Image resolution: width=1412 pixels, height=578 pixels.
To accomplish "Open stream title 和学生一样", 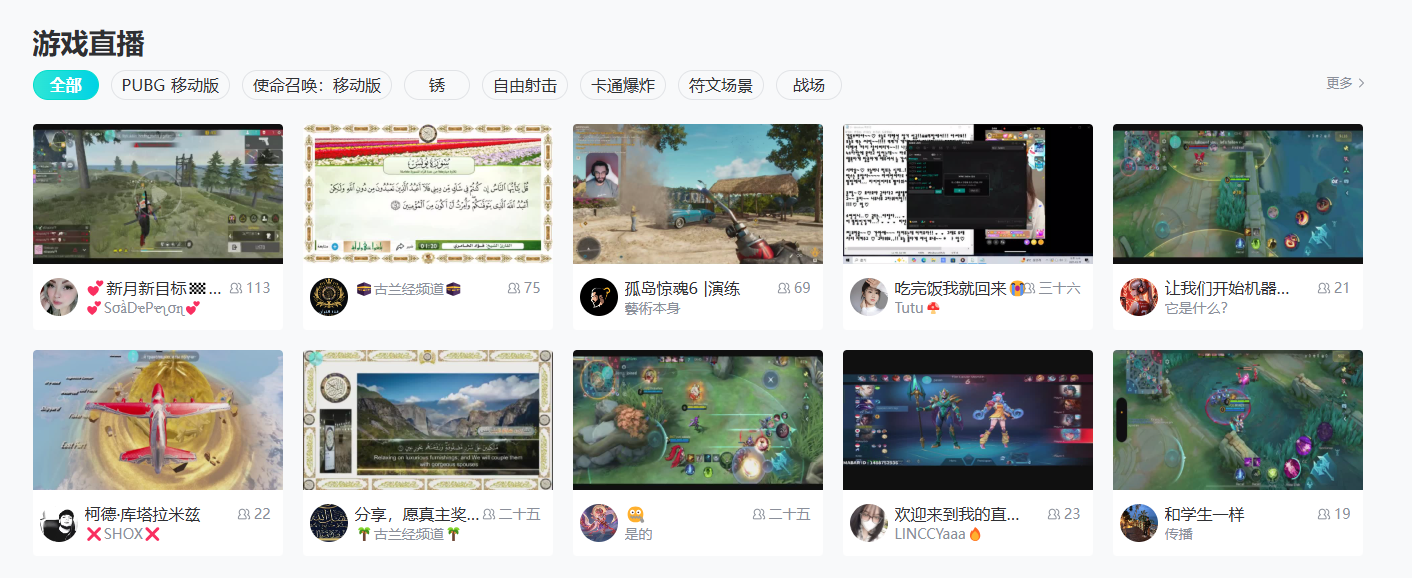I will click(1204, 514).
